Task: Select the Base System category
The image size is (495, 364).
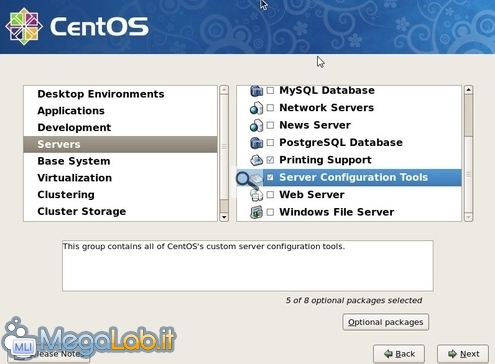Action: pyautogui.click(x=120, y=161)
